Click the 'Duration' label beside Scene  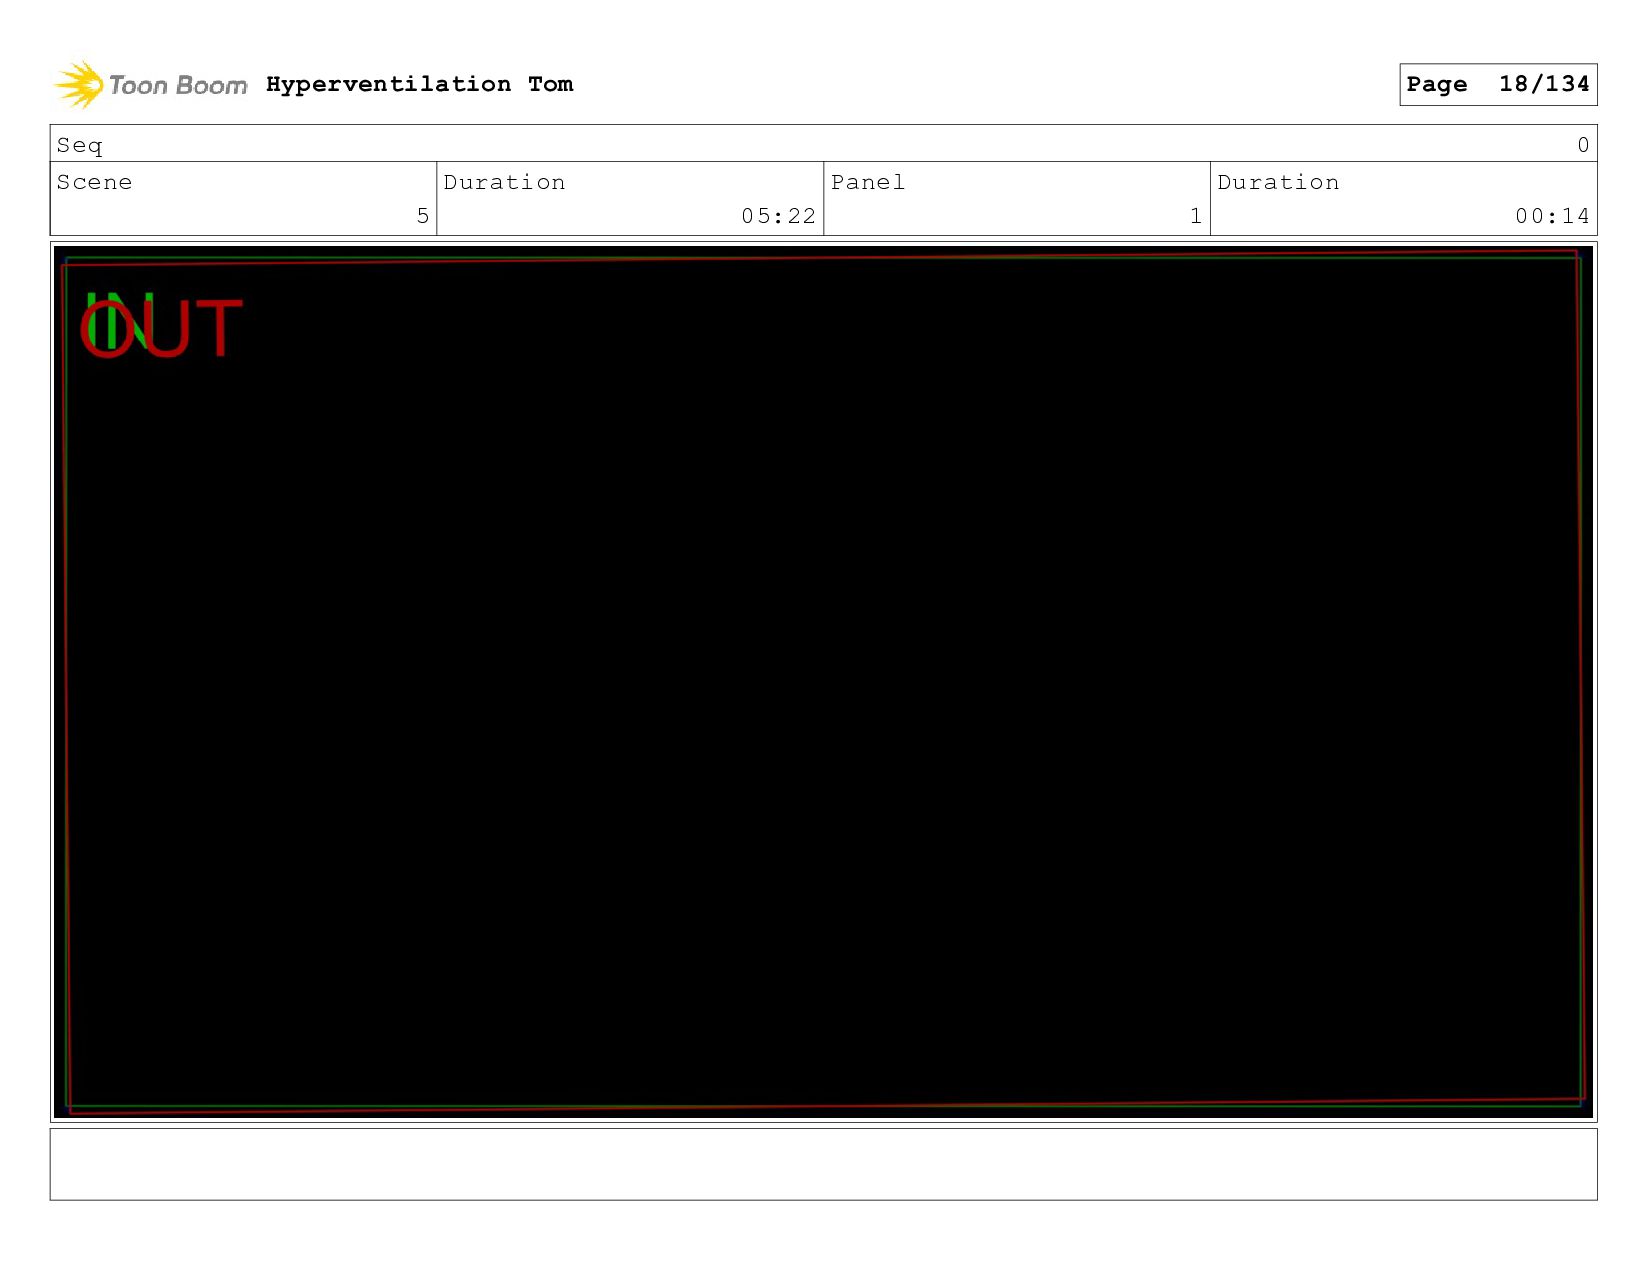click(505, 182)
